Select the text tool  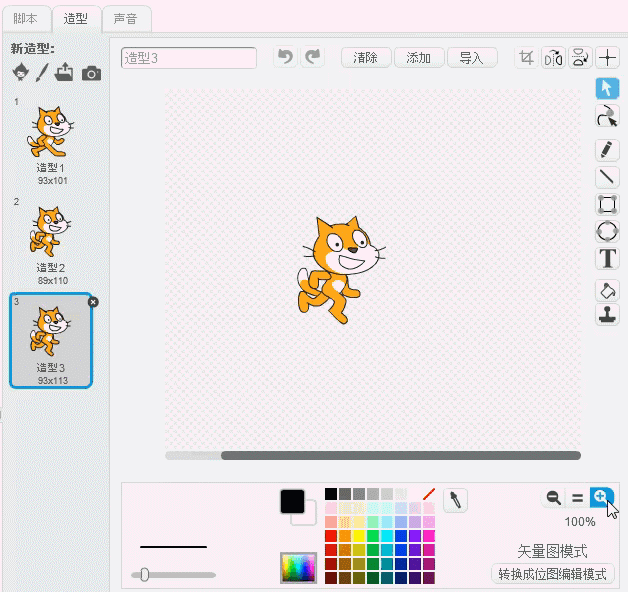[x=607, y=258]
